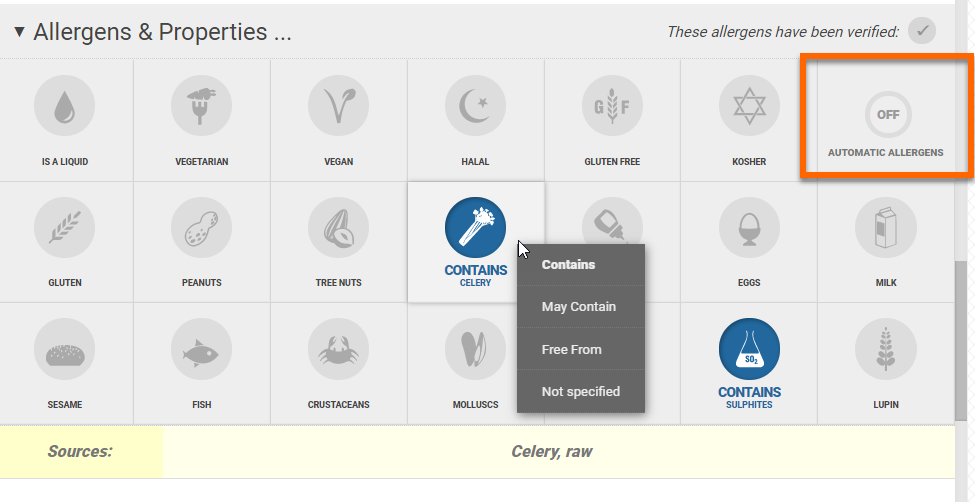The width and height of the screenshot is (975, 502).
Task: Click the vertical scrollbar on the right
Action: [962, 330]
